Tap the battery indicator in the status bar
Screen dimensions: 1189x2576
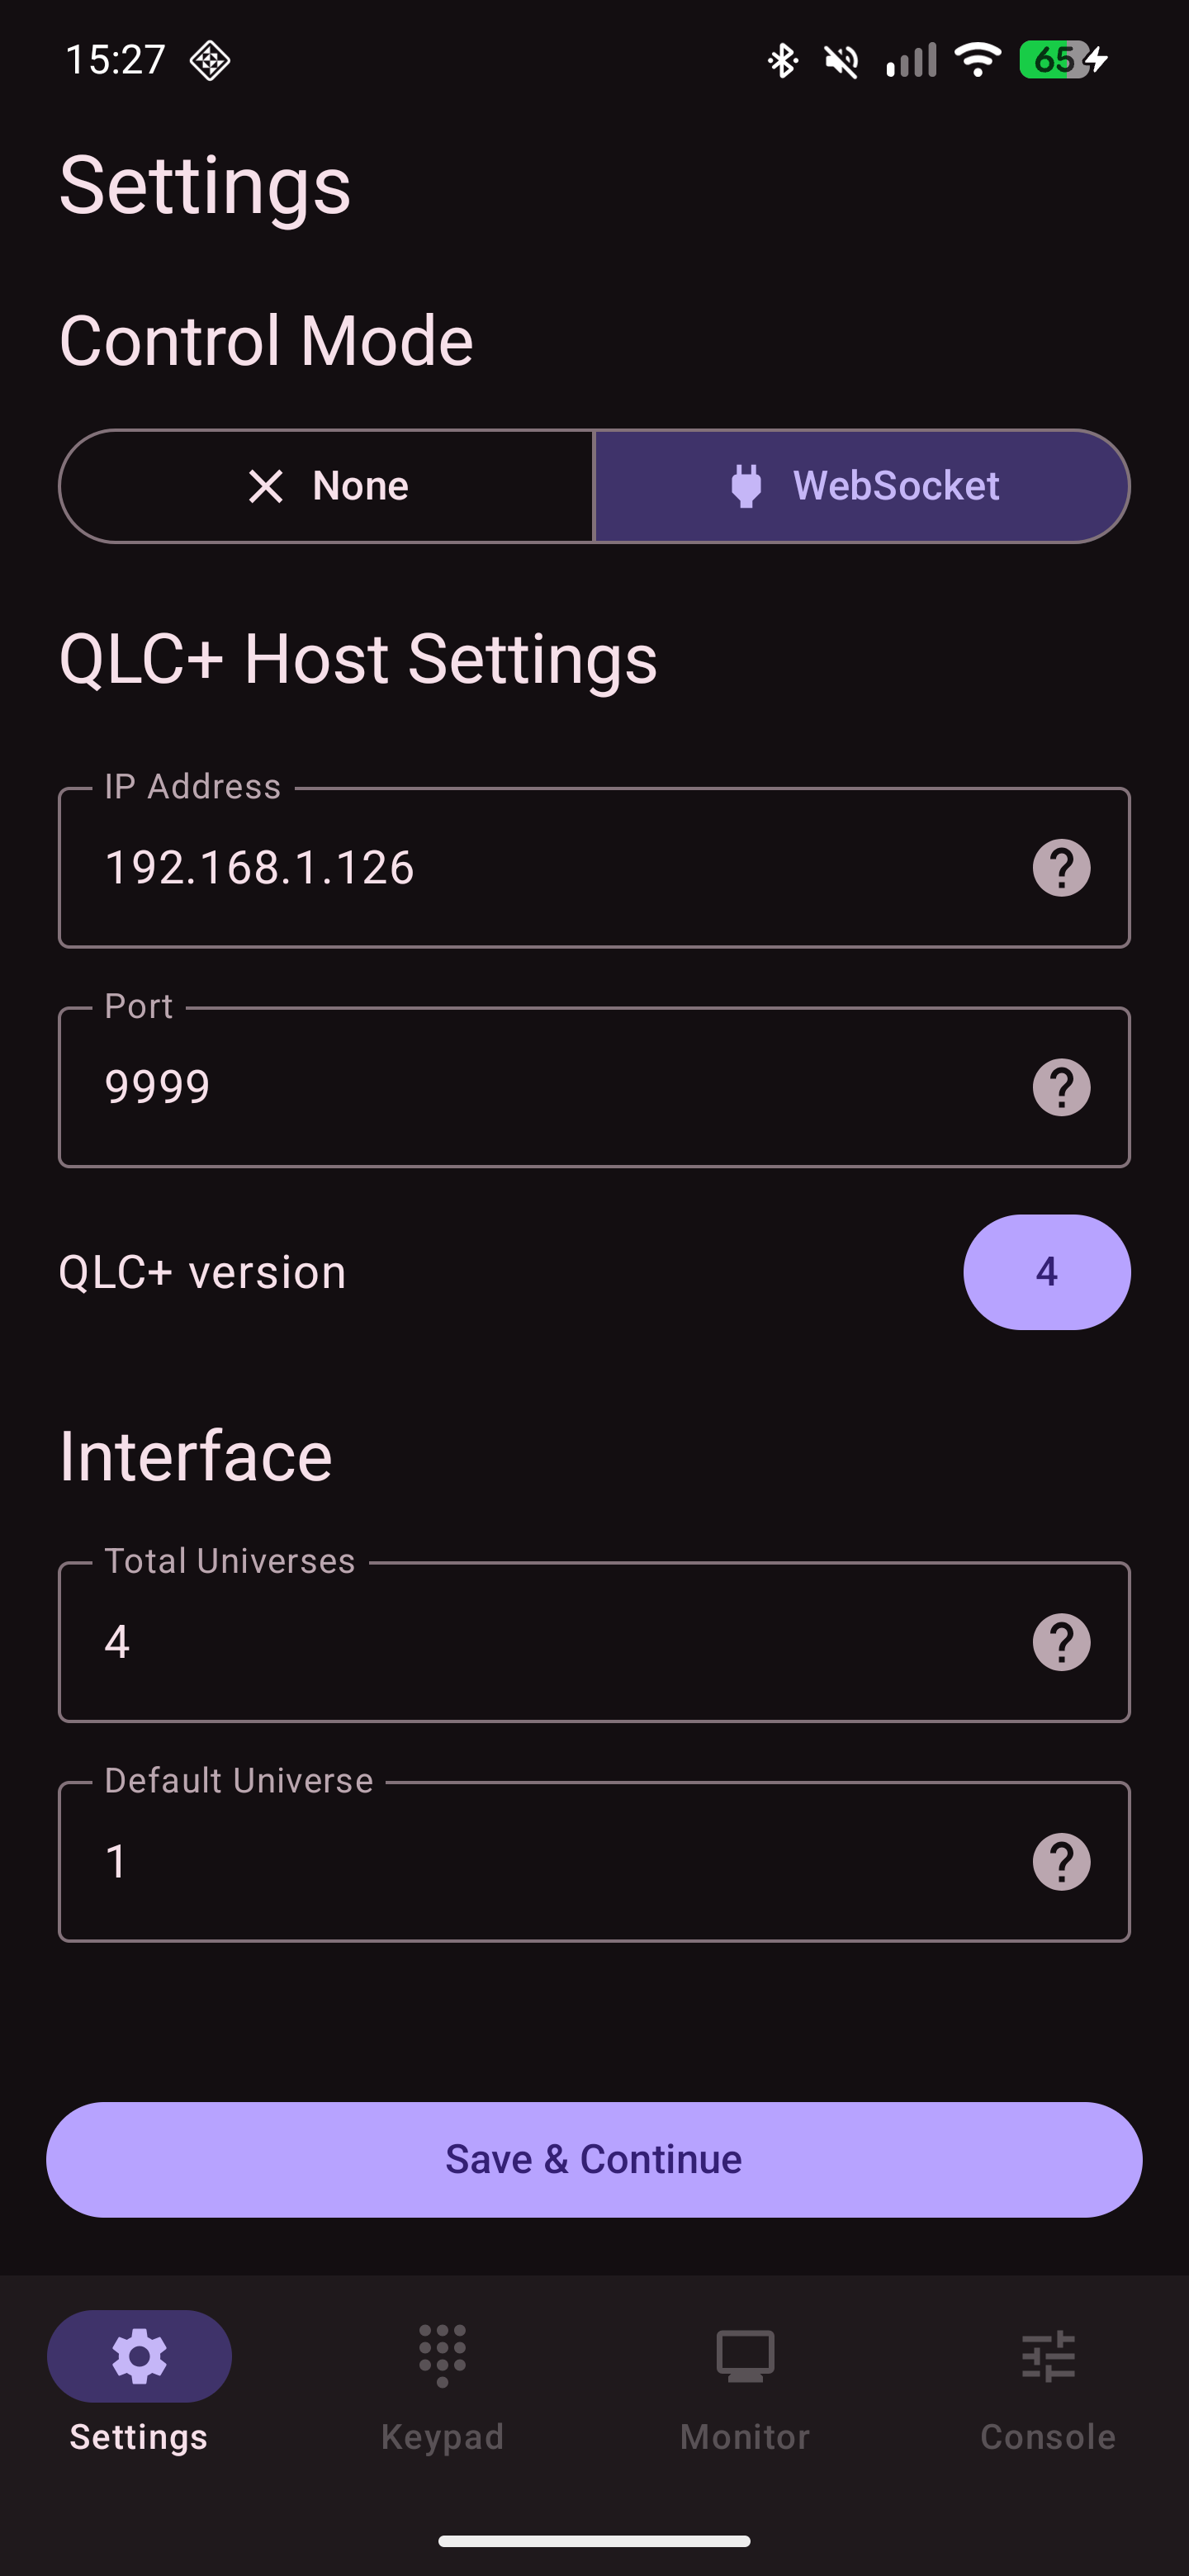point(1063,60)
